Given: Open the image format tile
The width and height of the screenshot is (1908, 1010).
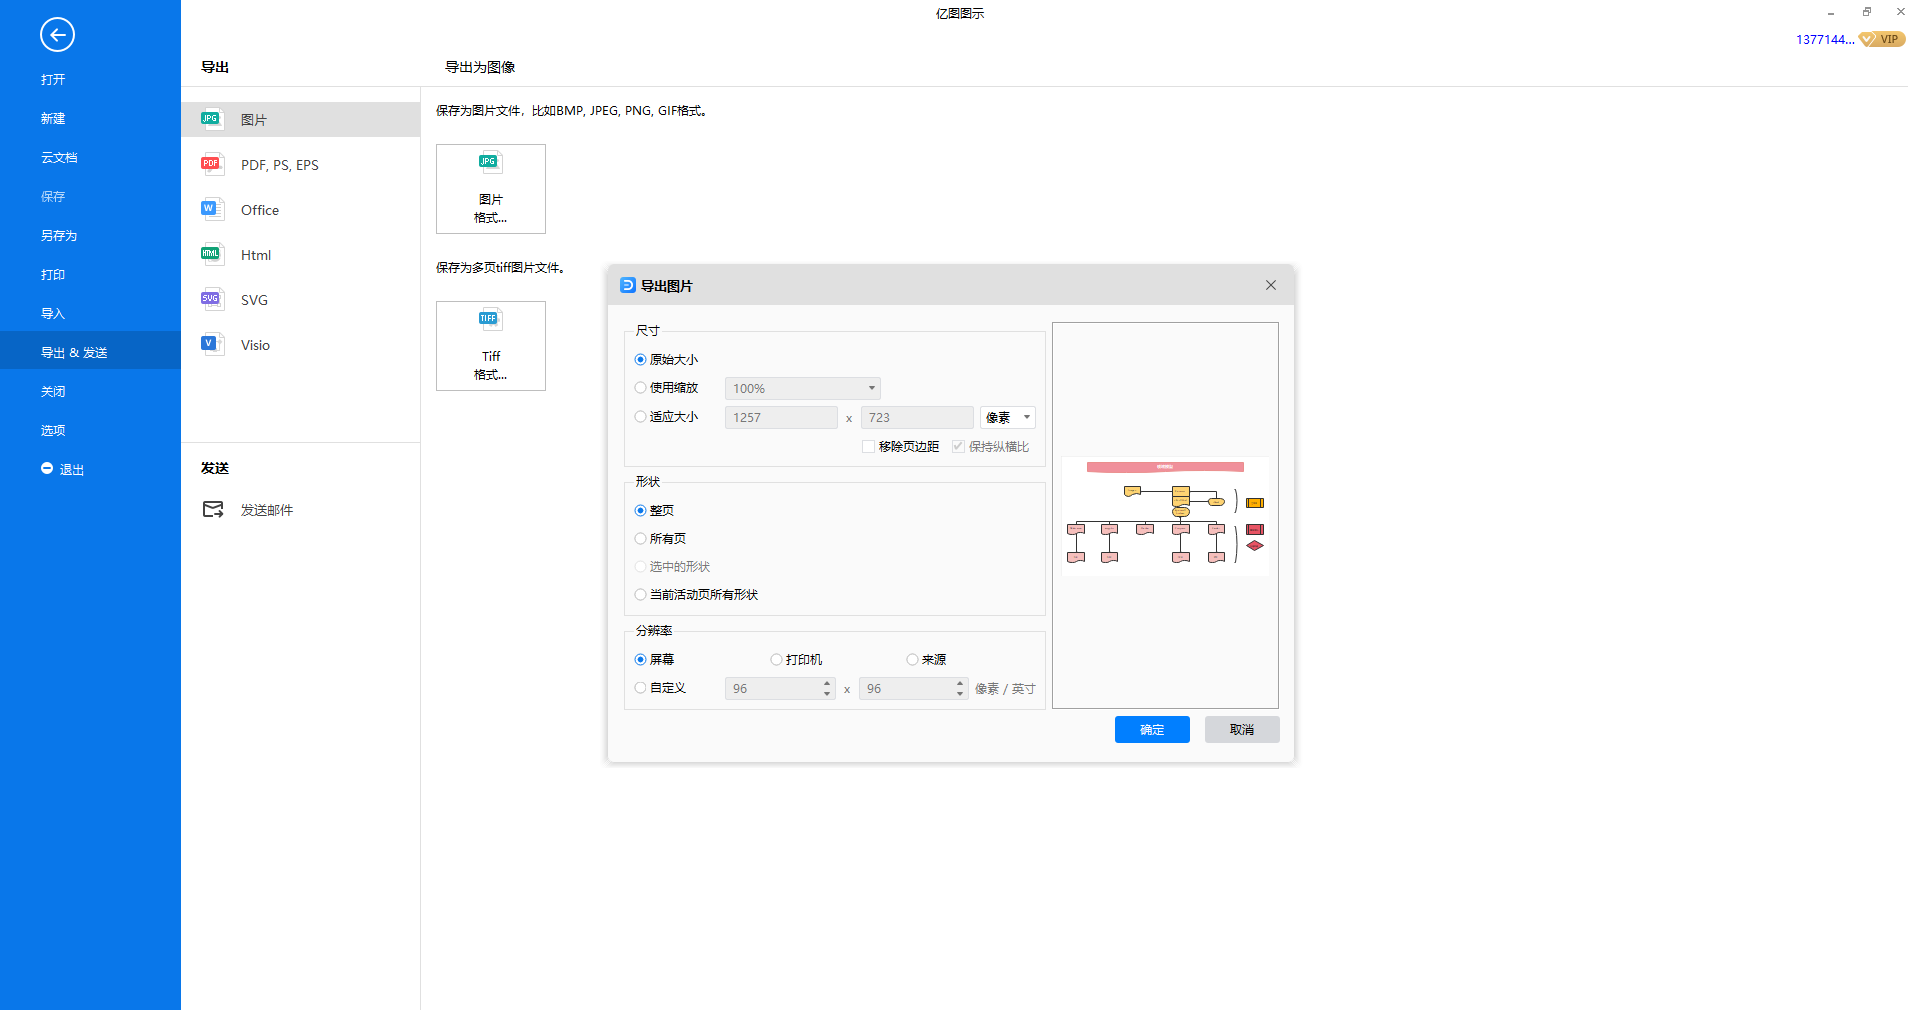Looking at the screenshot, I should pyautogui.click(x=491, y=189).
